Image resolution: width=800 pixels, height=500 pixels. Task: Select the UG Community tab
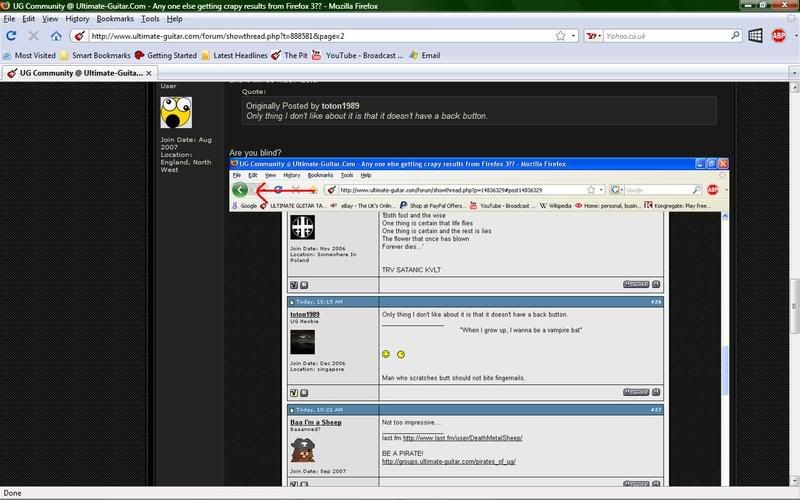tap(79, 73)
